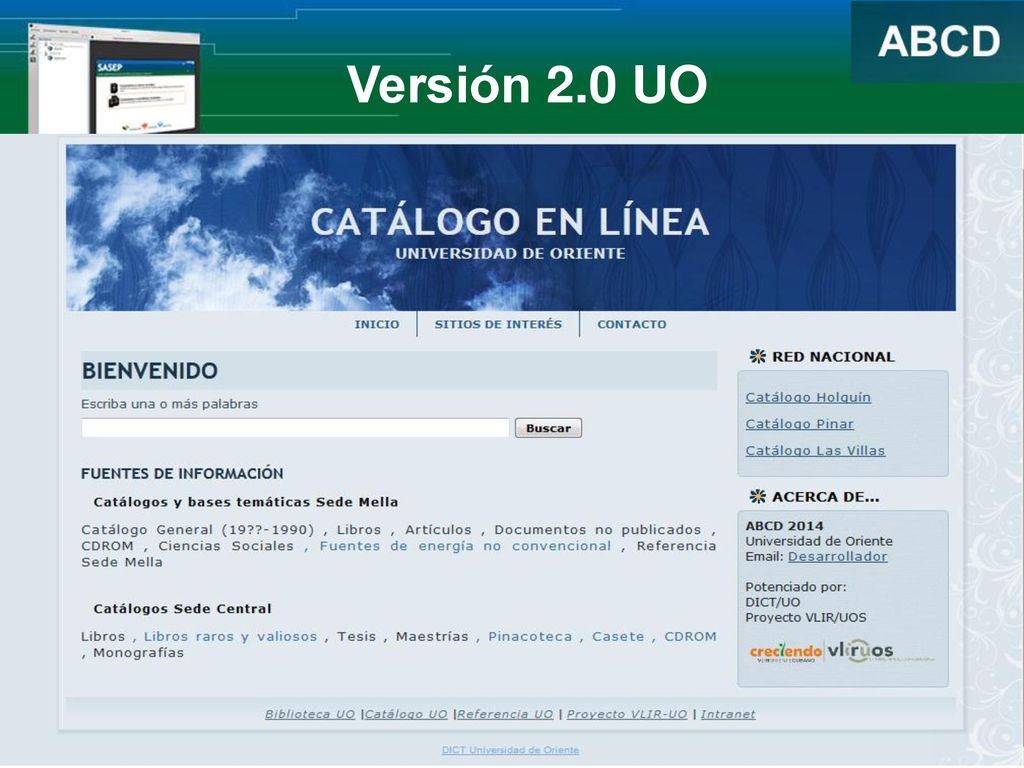Image resolution: width=1024 pixels, height=768 pixels.
Task: Open Ciencias Sociales database
Action: click(226, 546)
